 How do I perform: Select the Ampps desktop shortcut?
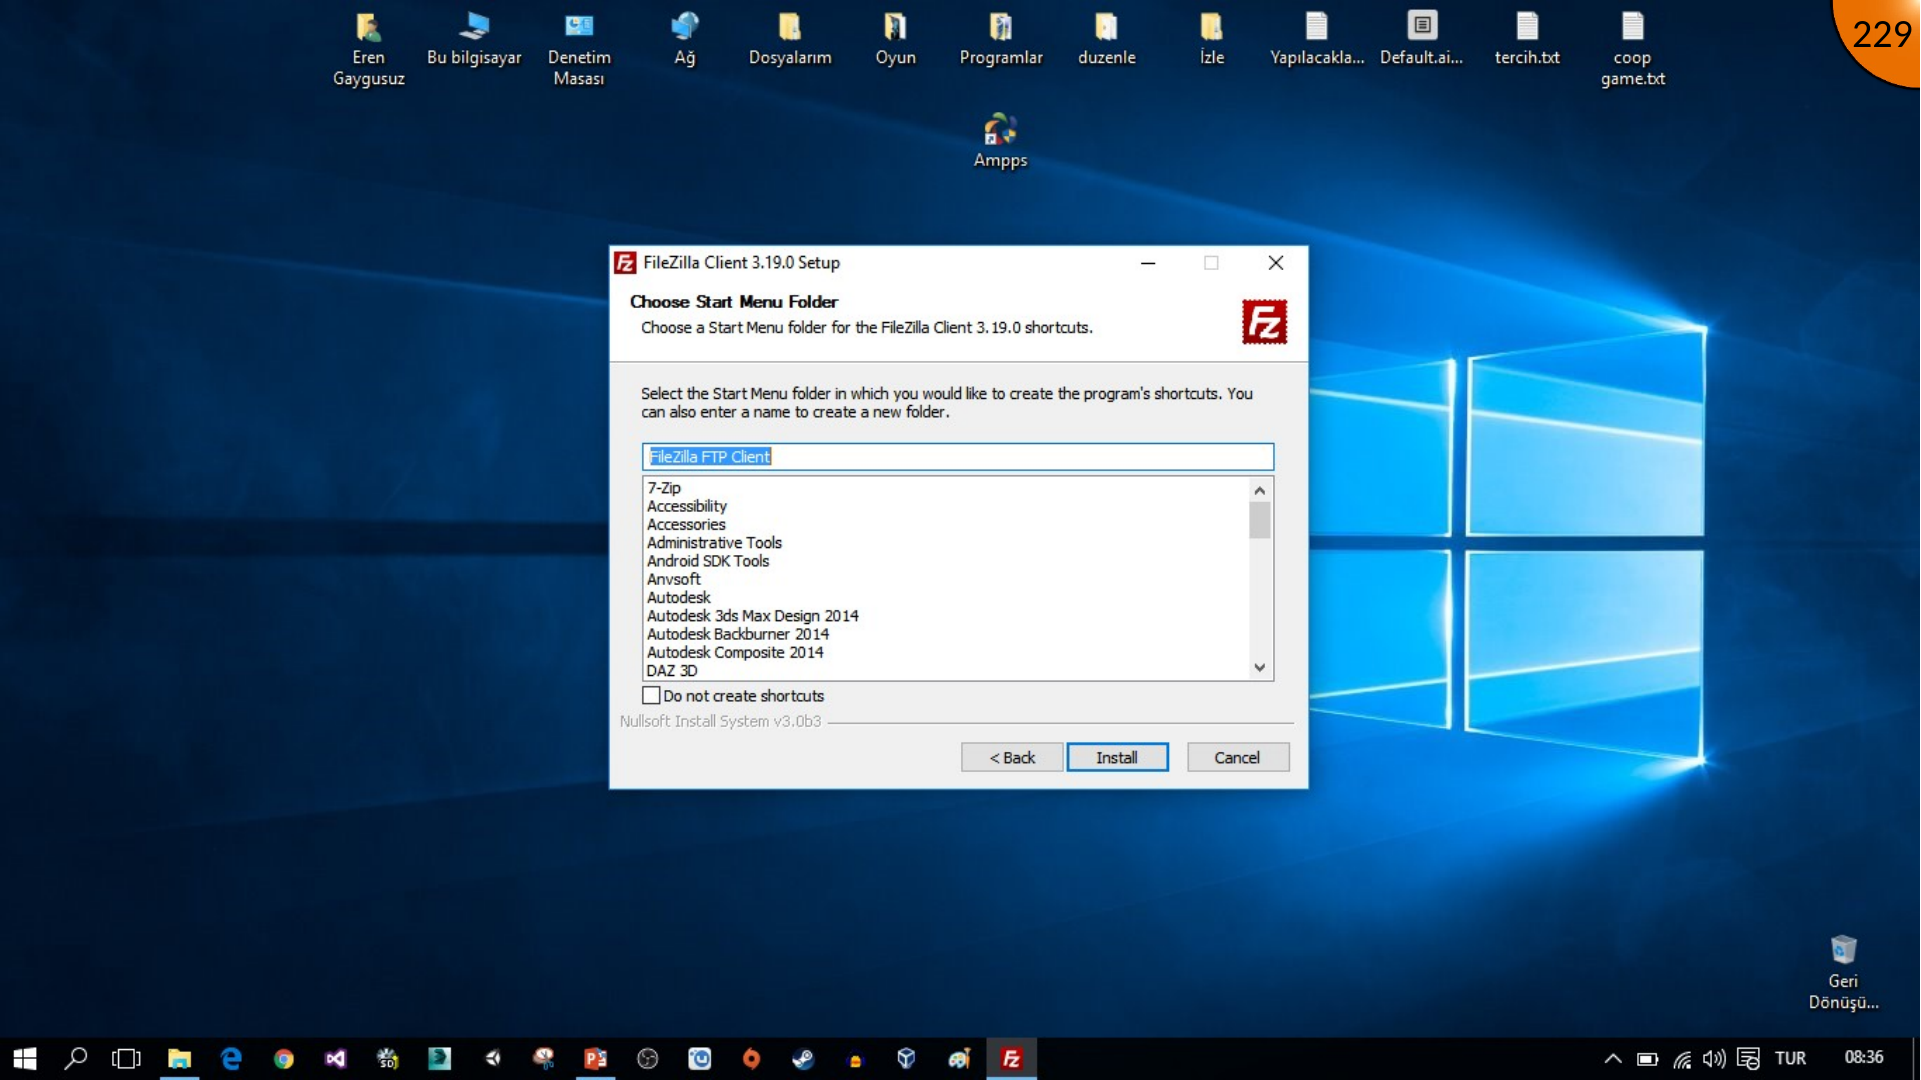[1000, 141]
